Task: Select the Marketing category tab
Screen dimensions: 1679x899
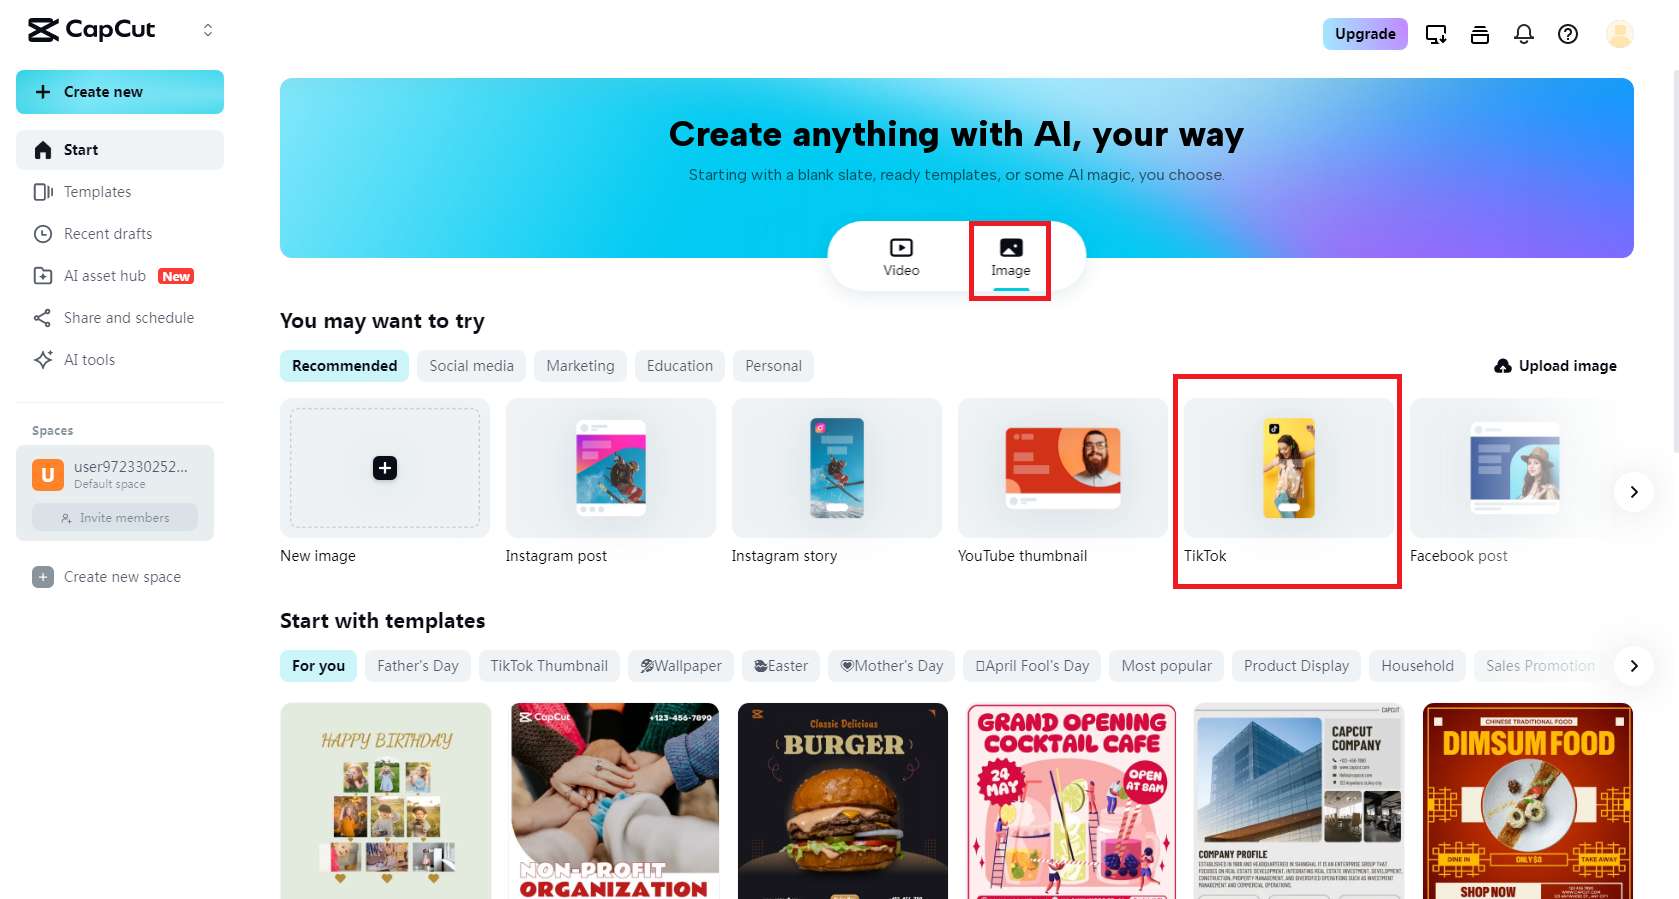Action: (580, 366)
